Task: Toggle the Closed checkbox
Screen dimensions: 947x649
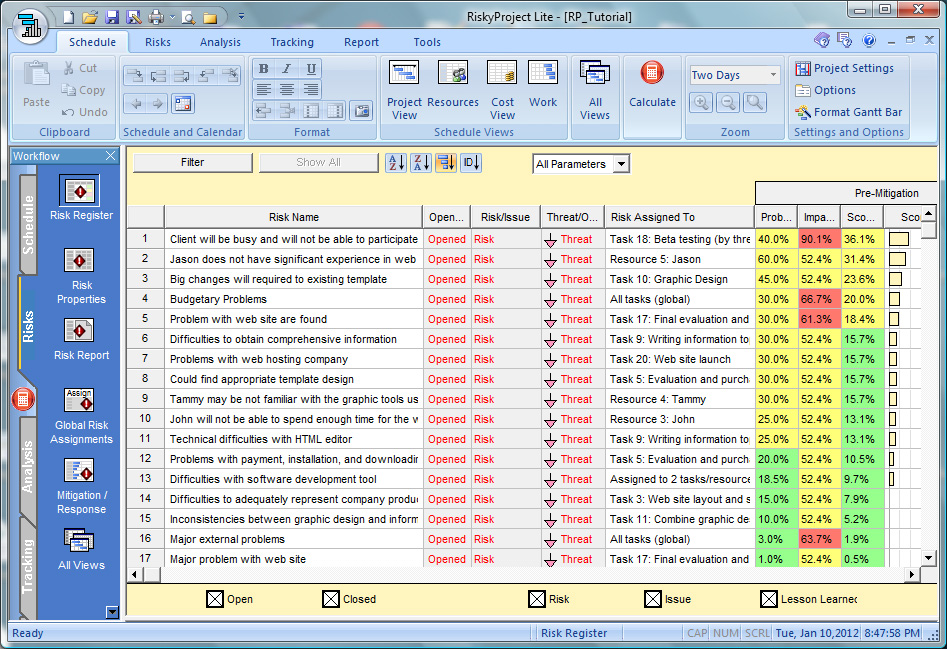Action: 331,599
